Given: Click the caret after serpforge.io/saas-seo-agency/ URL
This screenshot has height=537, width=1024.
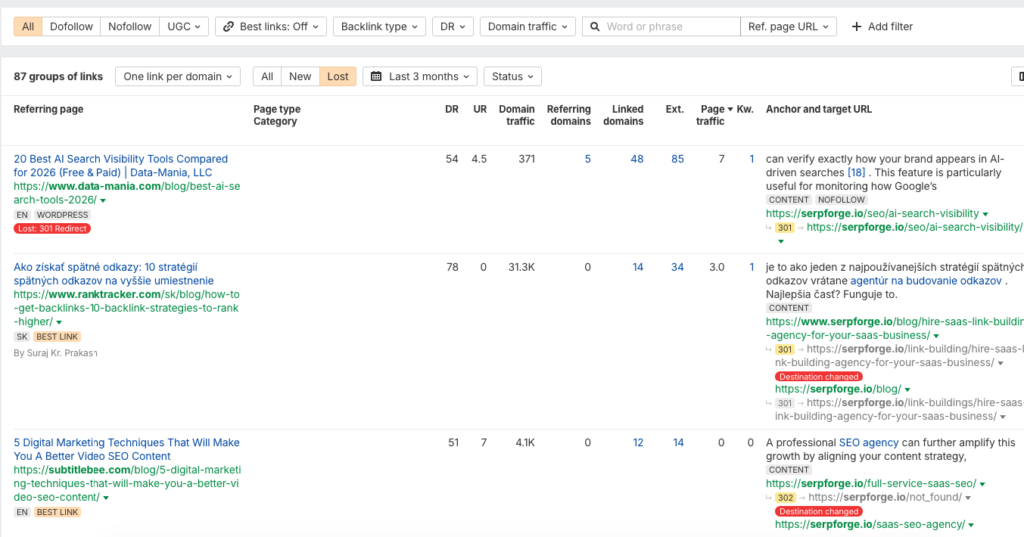Looking at the screenshot, I should [971, 525].
